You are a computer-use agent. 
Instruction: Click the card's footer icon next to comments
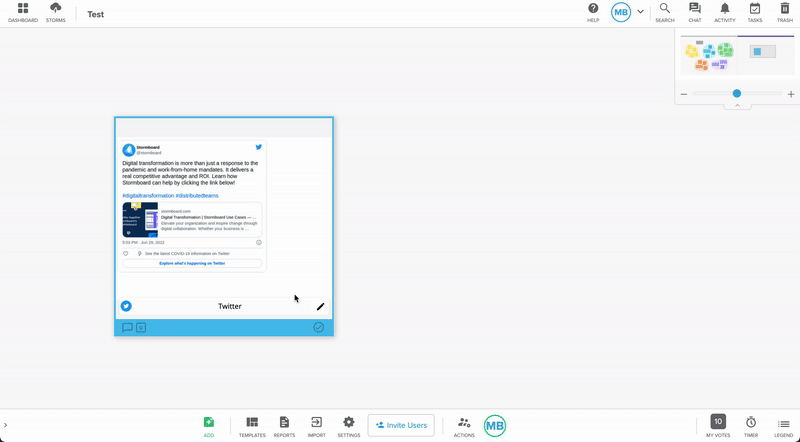point(141,328)
